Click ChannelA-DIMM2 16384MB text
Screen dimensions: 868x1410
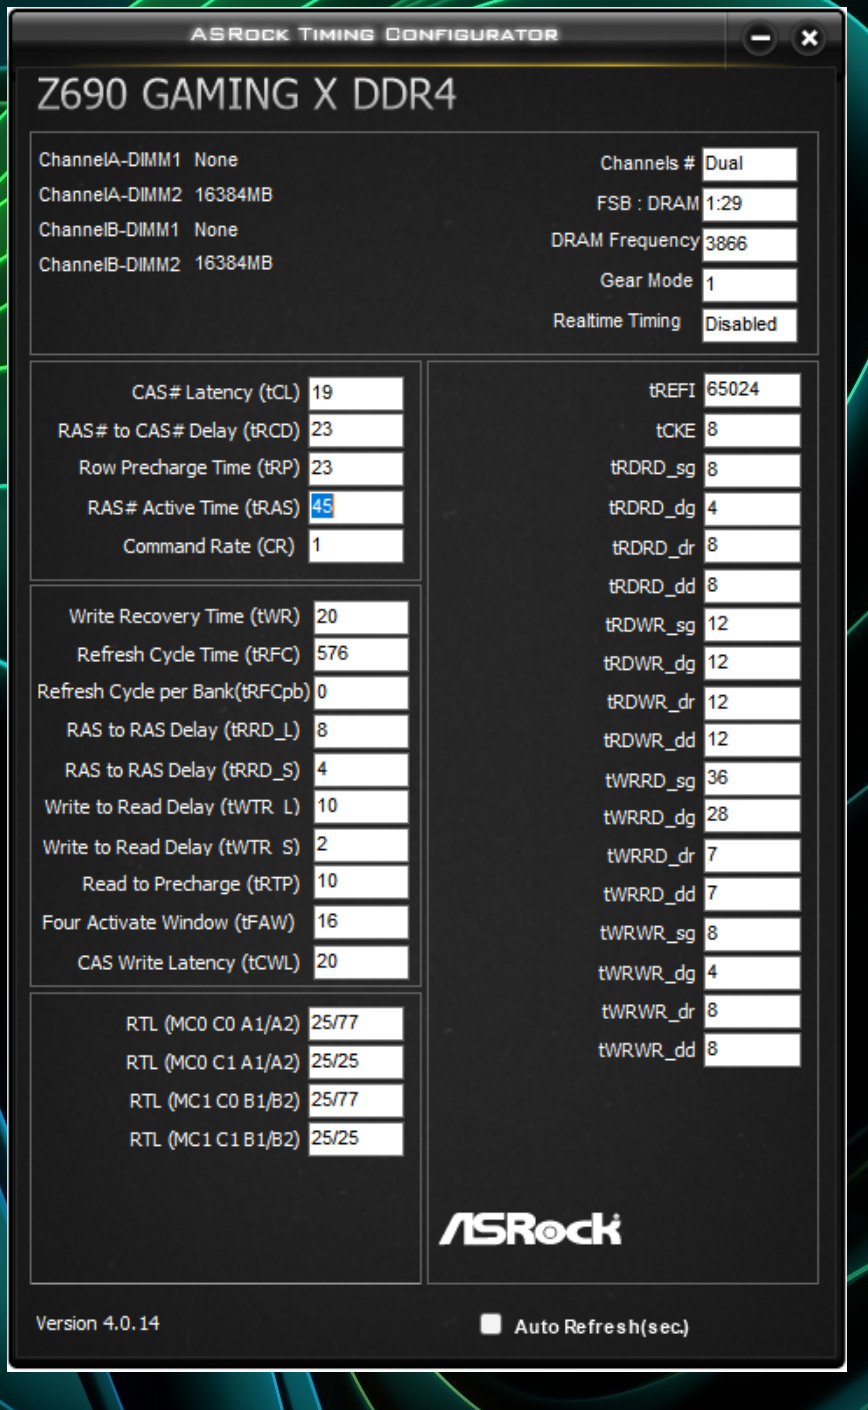(x=156, y=195)
